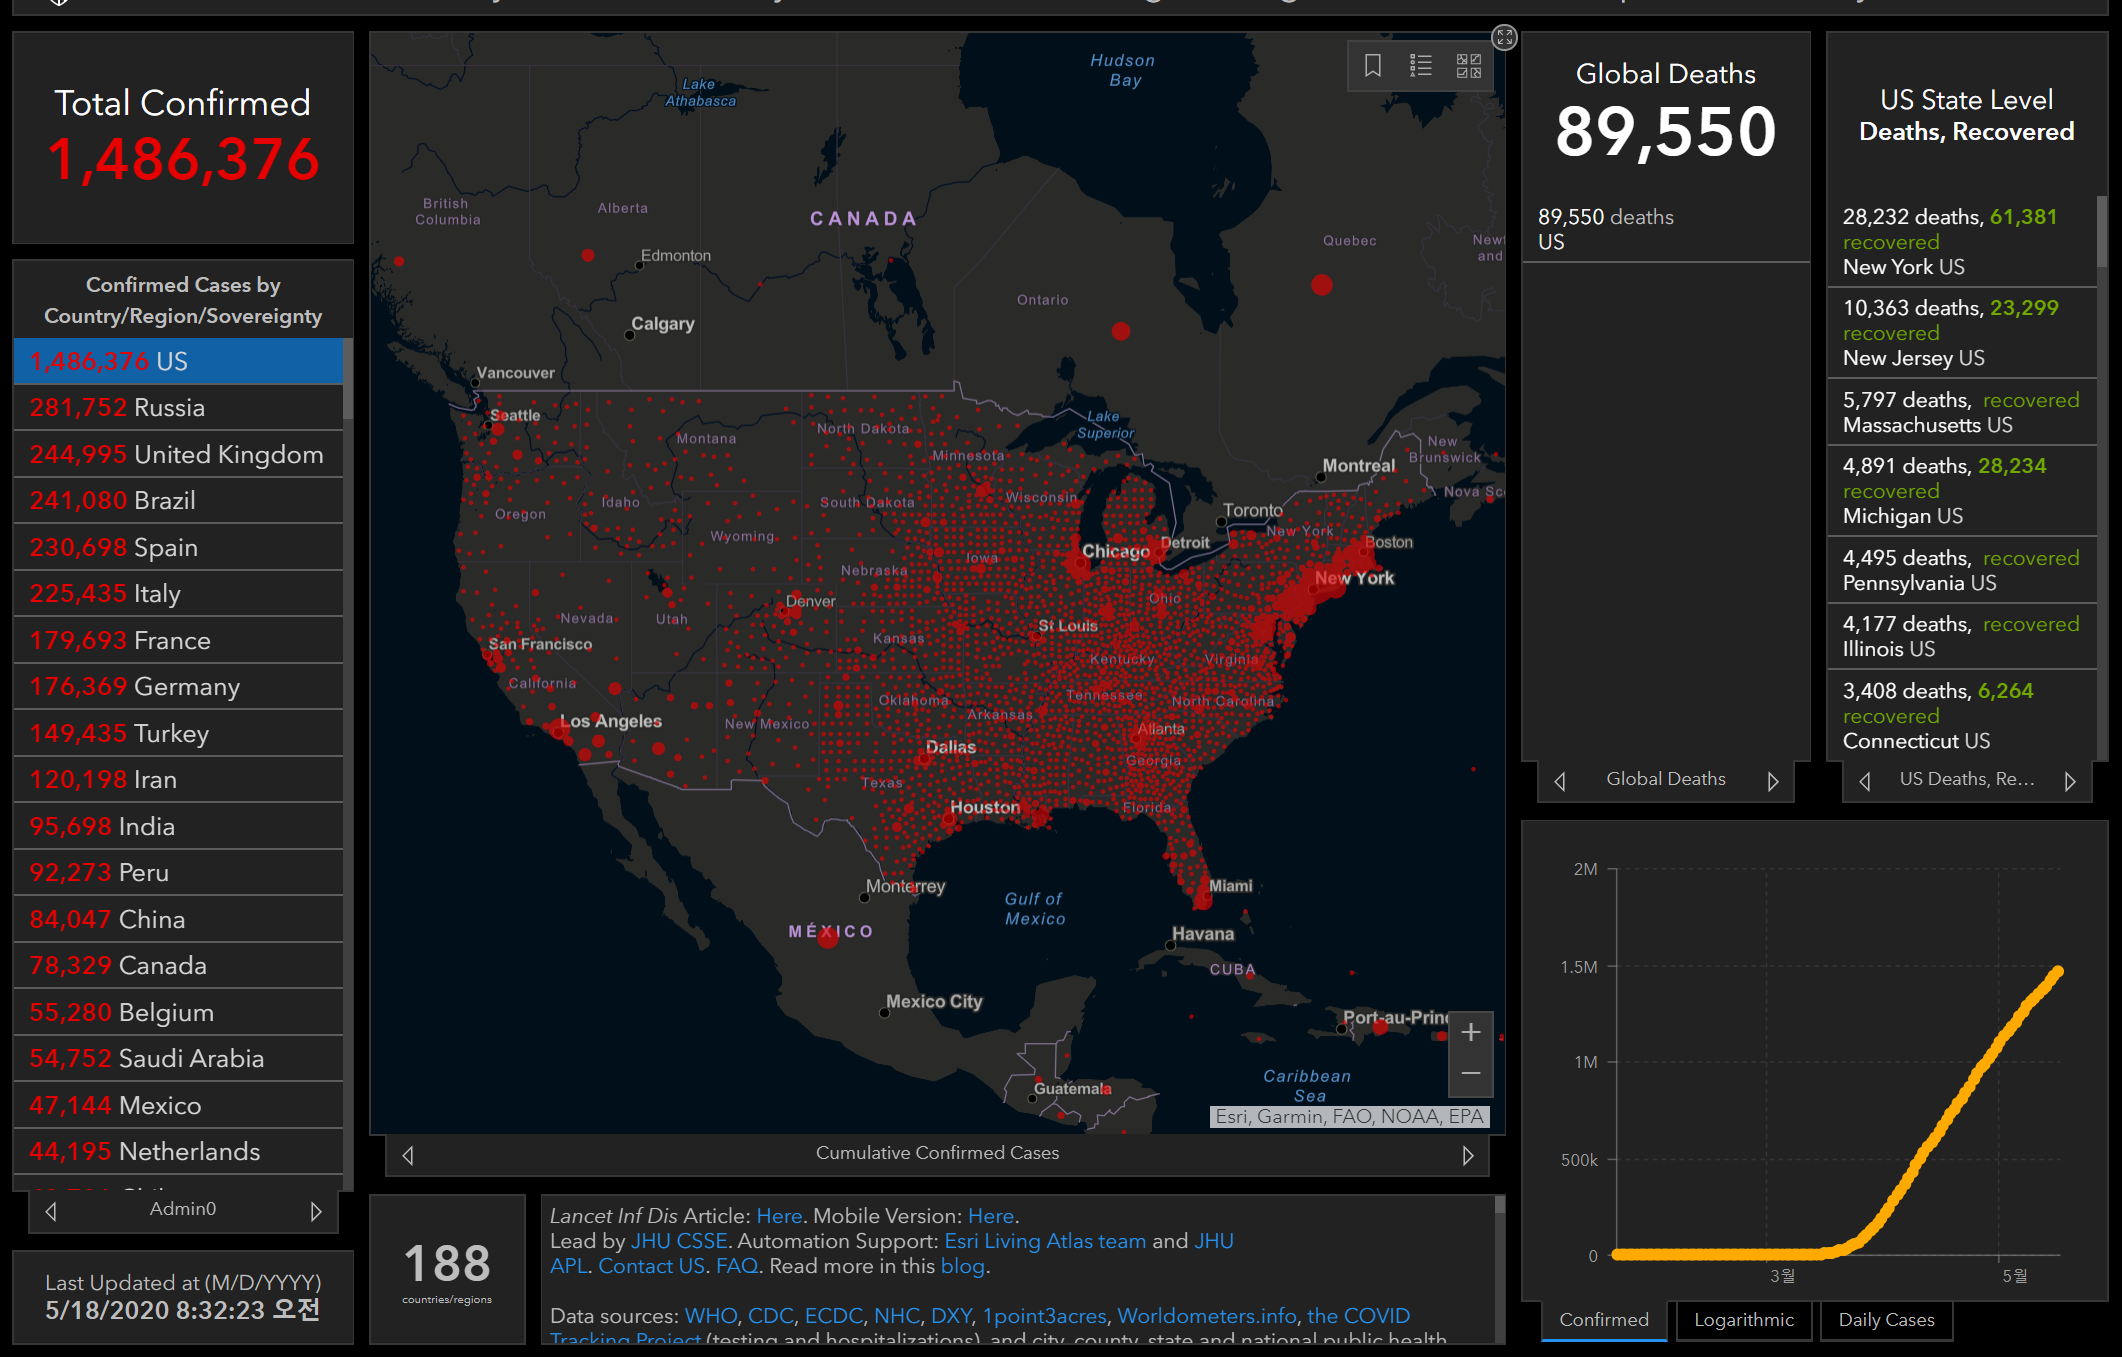
Task: Zoom out on the map
Action: coord(1470,1074)
